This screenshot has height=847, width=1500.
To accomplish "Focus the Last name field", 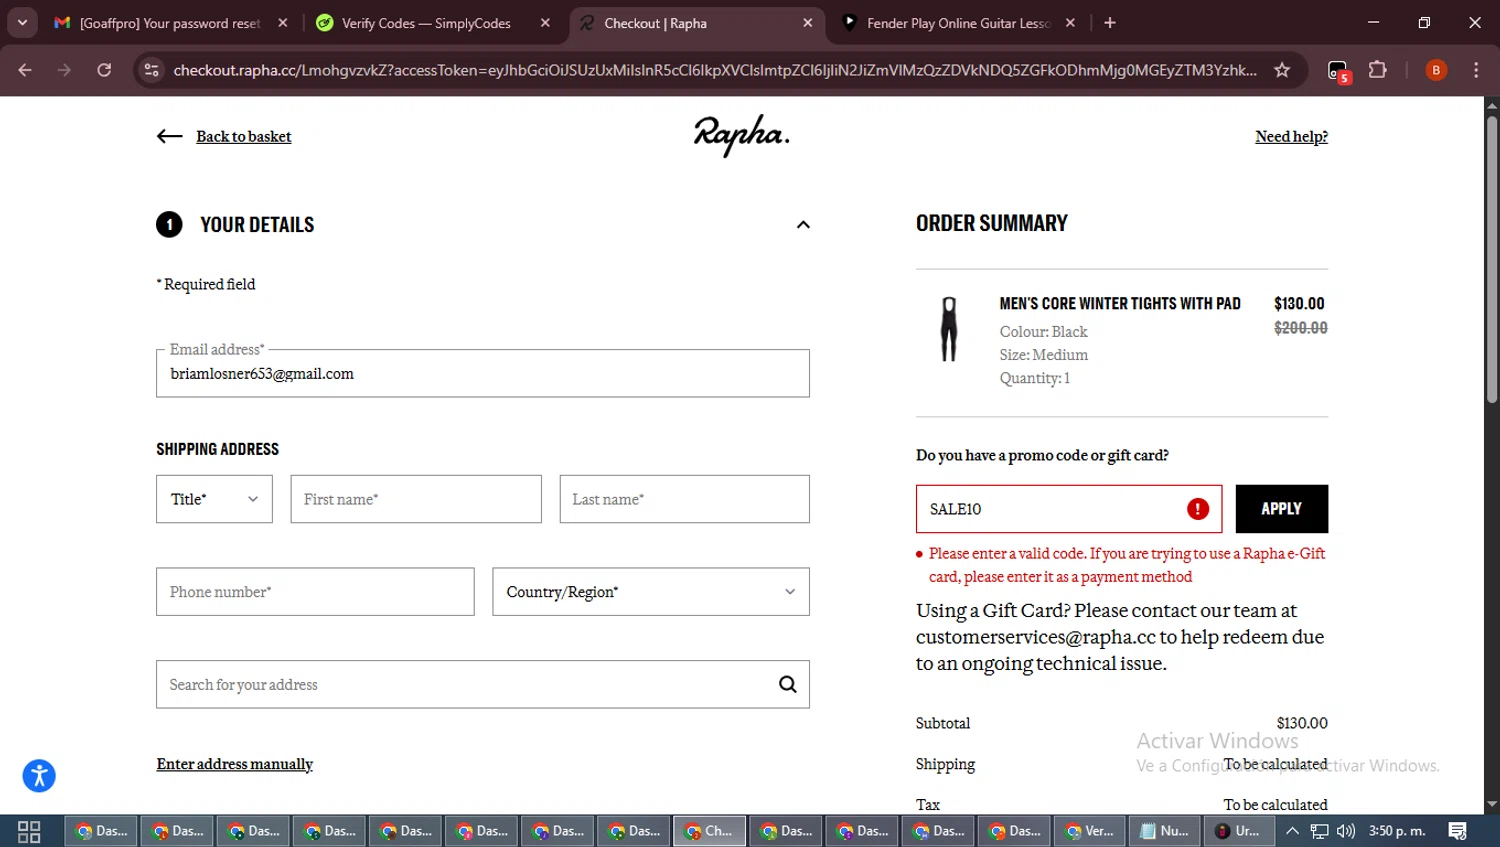I will coord(685,499).
